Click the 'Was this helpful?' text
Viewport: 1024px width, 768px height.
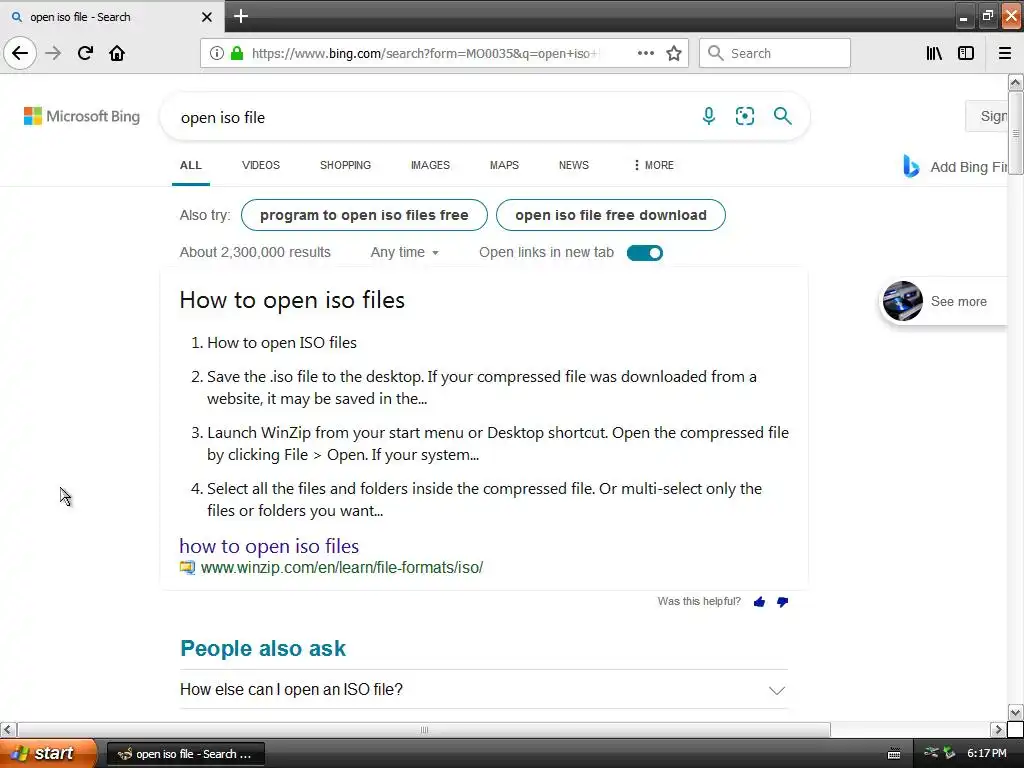(699, 601)
